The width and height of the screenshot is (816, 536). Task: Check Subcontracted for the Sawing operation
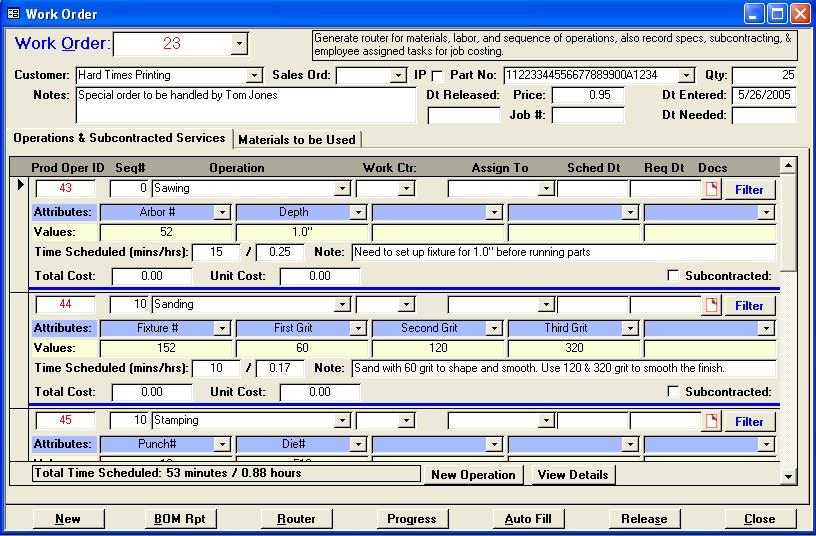tap(673, 276)
